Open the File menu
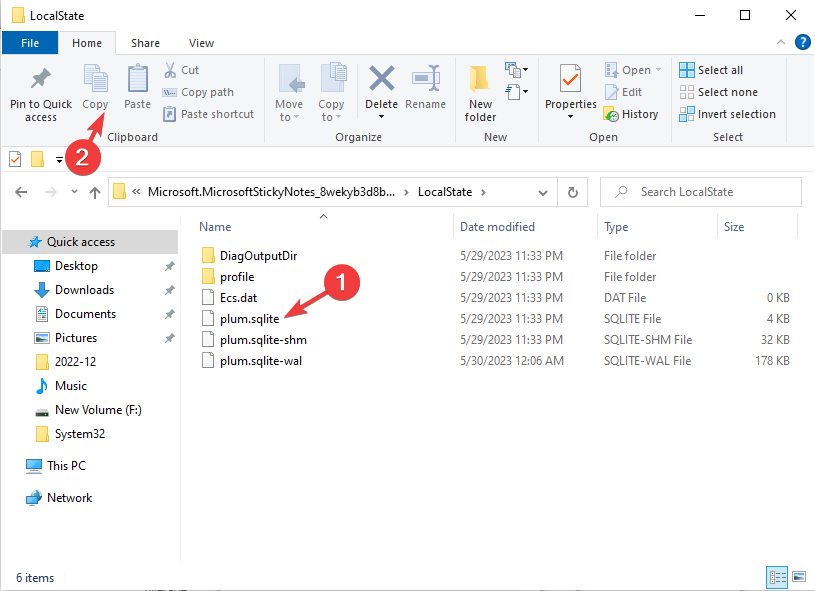Image resolution: width=815 pixels, height=591 pixels. tap(29, 43)
